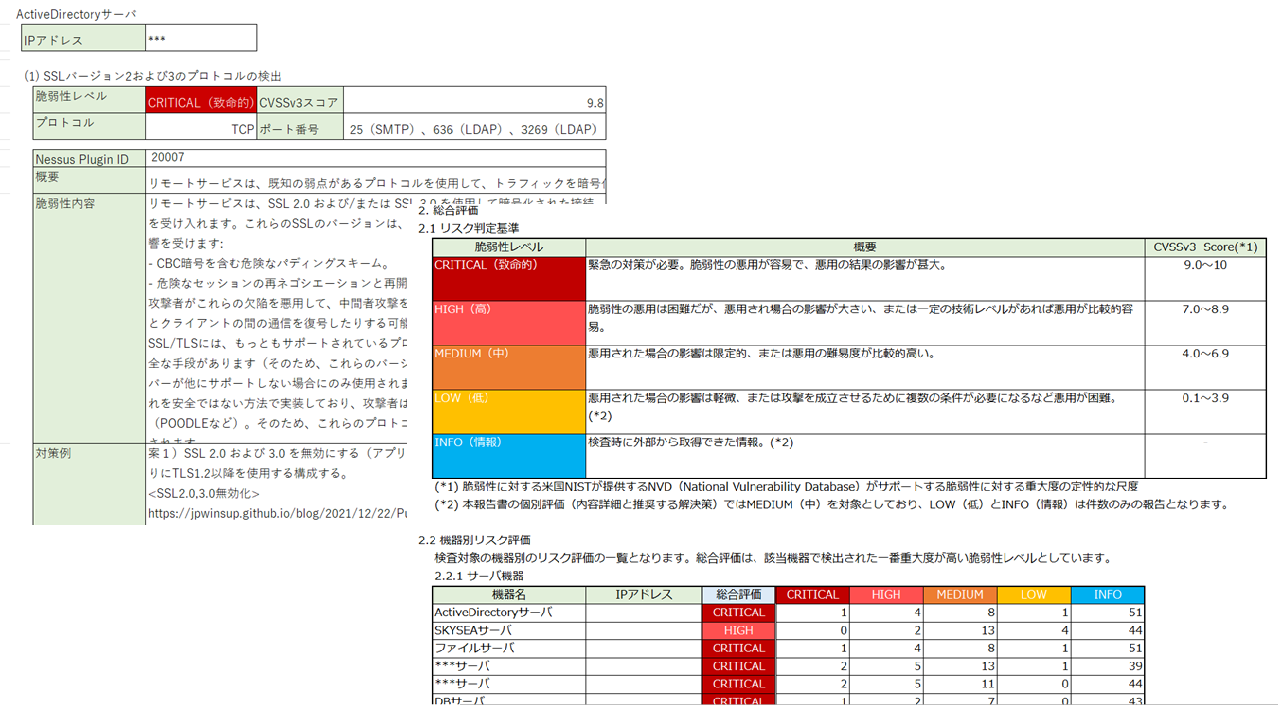Select the HIGH rating cell for SKYSEAサーバ

pyautogui.click(x=738, y=630)
